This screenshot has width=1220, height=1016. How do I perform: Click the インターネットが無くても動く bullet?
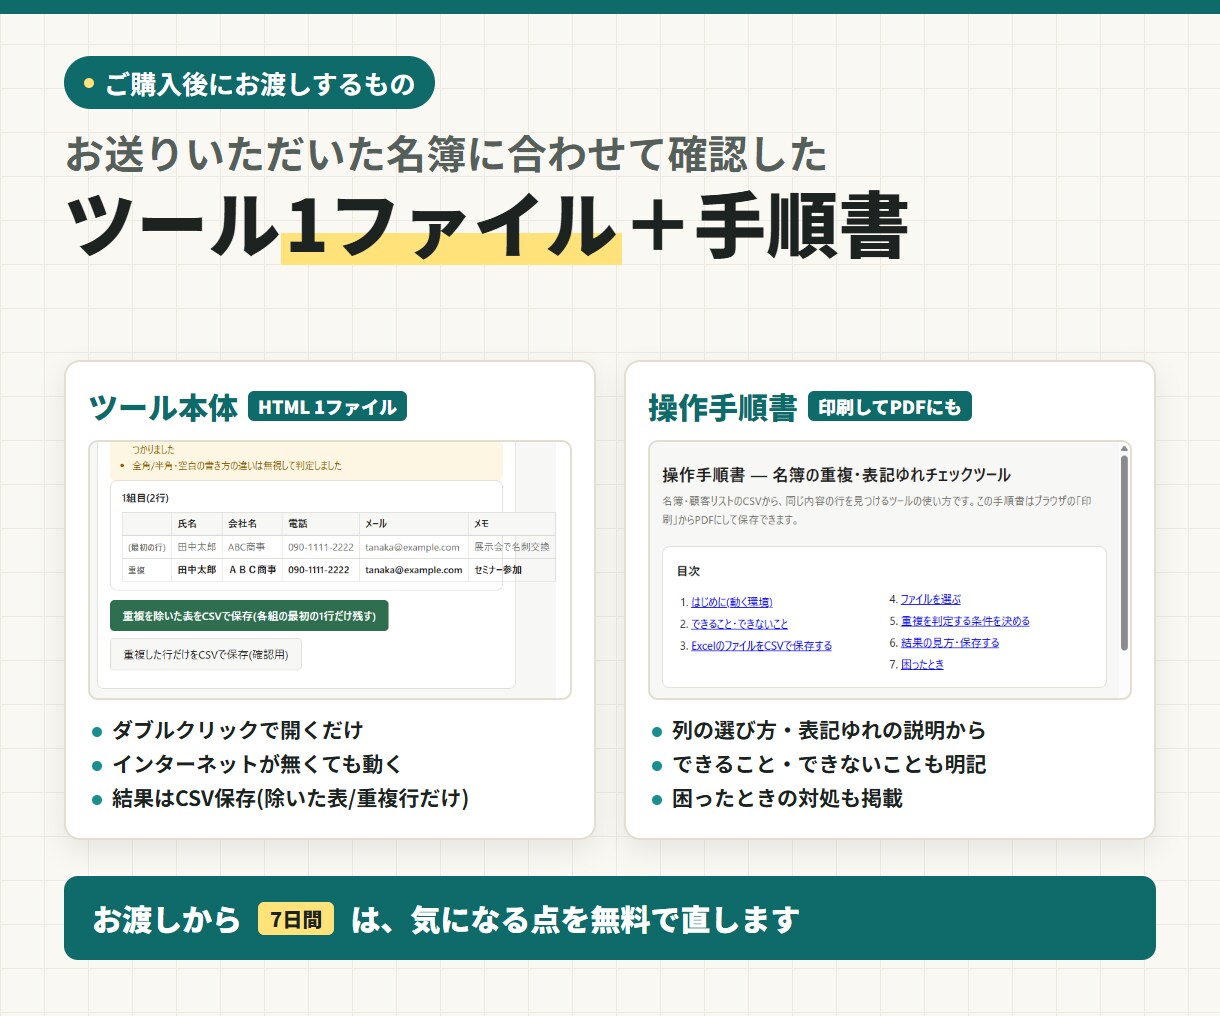[257, 765]
